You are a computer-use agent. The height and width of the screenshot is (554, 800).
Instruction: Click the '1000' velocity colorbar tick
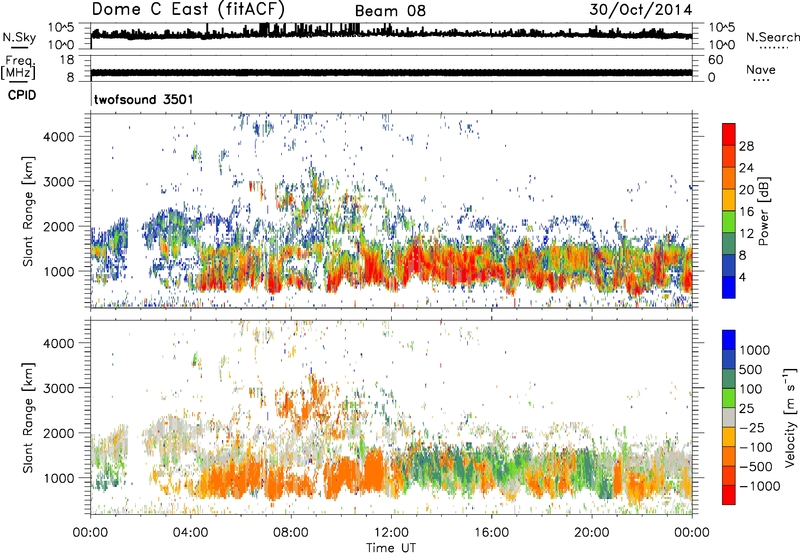(755, 350)
